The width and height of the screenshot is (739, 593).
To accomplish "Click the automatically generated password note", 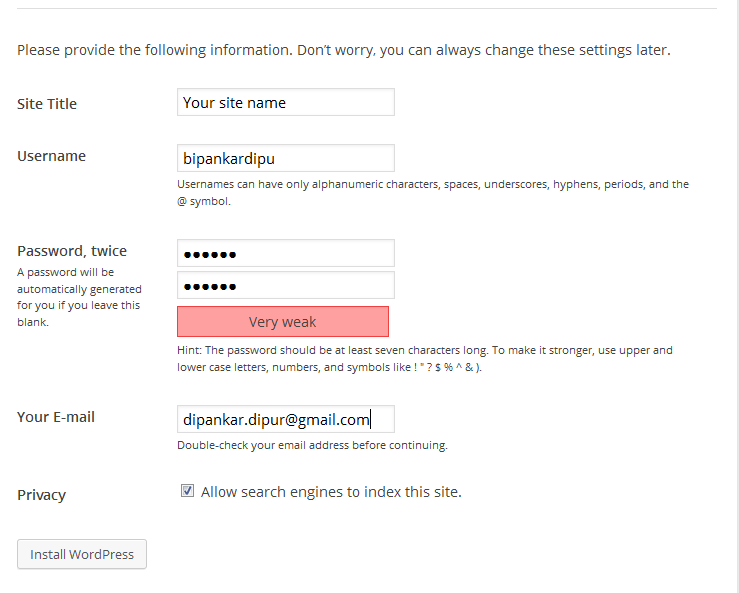I will pyautogui.click(x=79, y=296).
